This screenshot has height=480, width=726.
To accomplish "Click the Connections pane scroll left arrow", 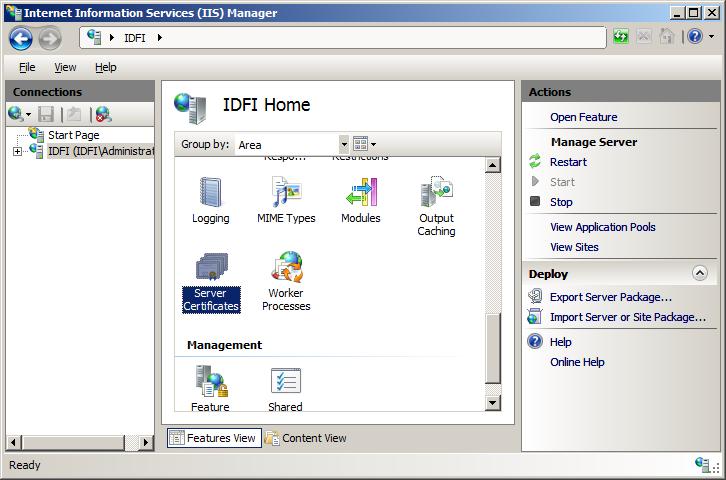I will click(x=13, y=443).
